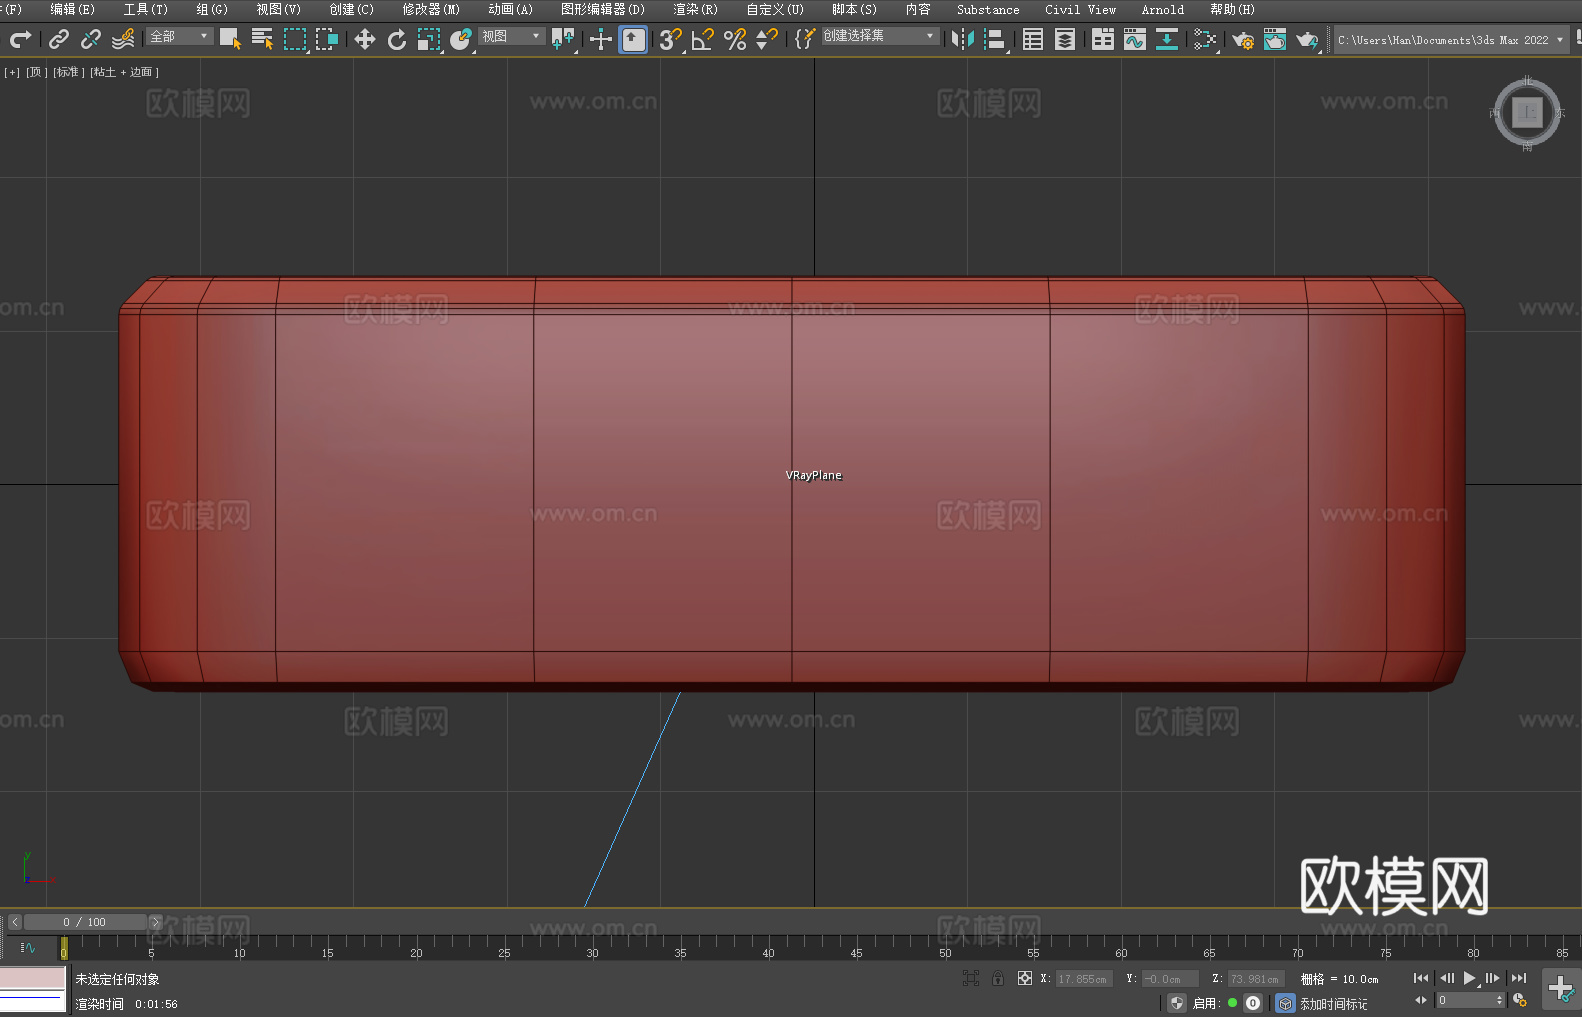This screenshot has width=1582, height=1017.
Task: Open the selection filter dropdown showing 全部
Action: (180, 36)
